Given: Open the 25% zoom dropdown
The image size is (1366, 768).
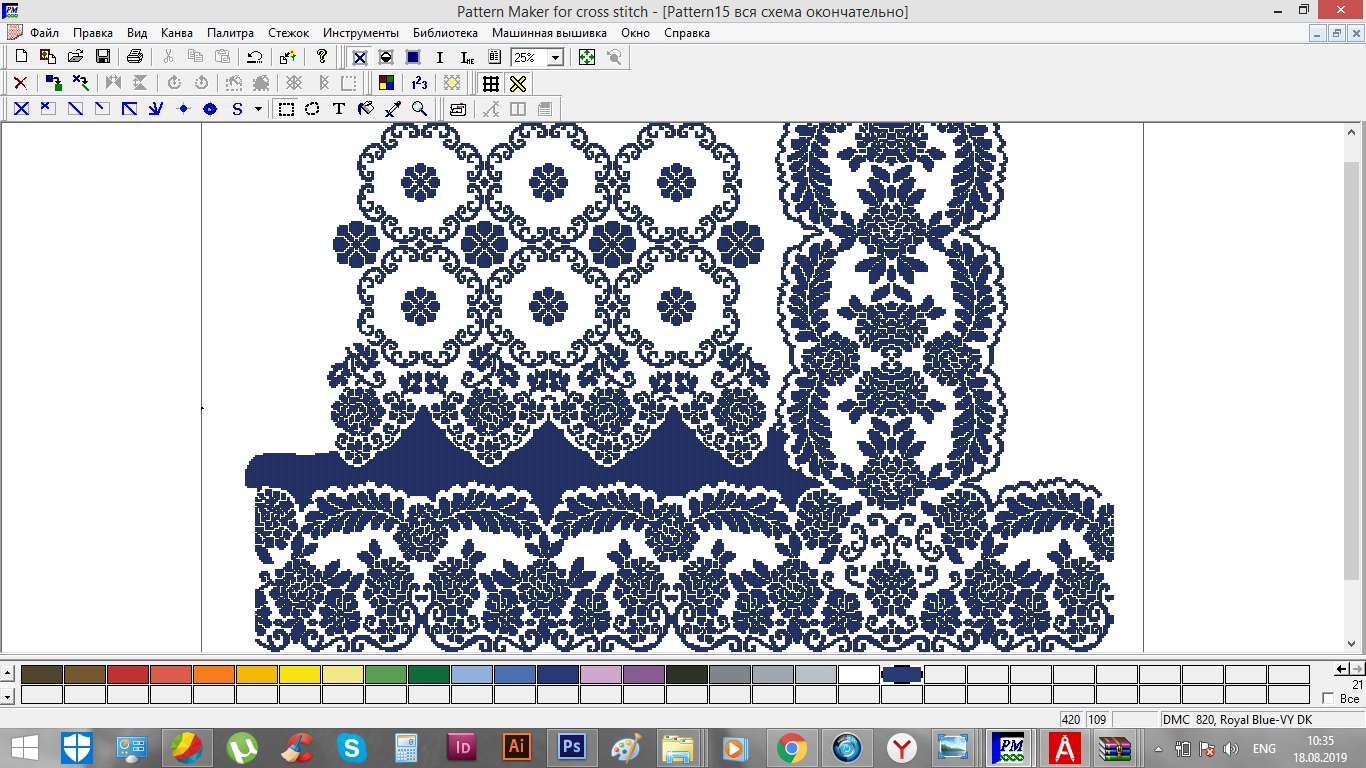Looking at the screenshot, I should (555, 58).
